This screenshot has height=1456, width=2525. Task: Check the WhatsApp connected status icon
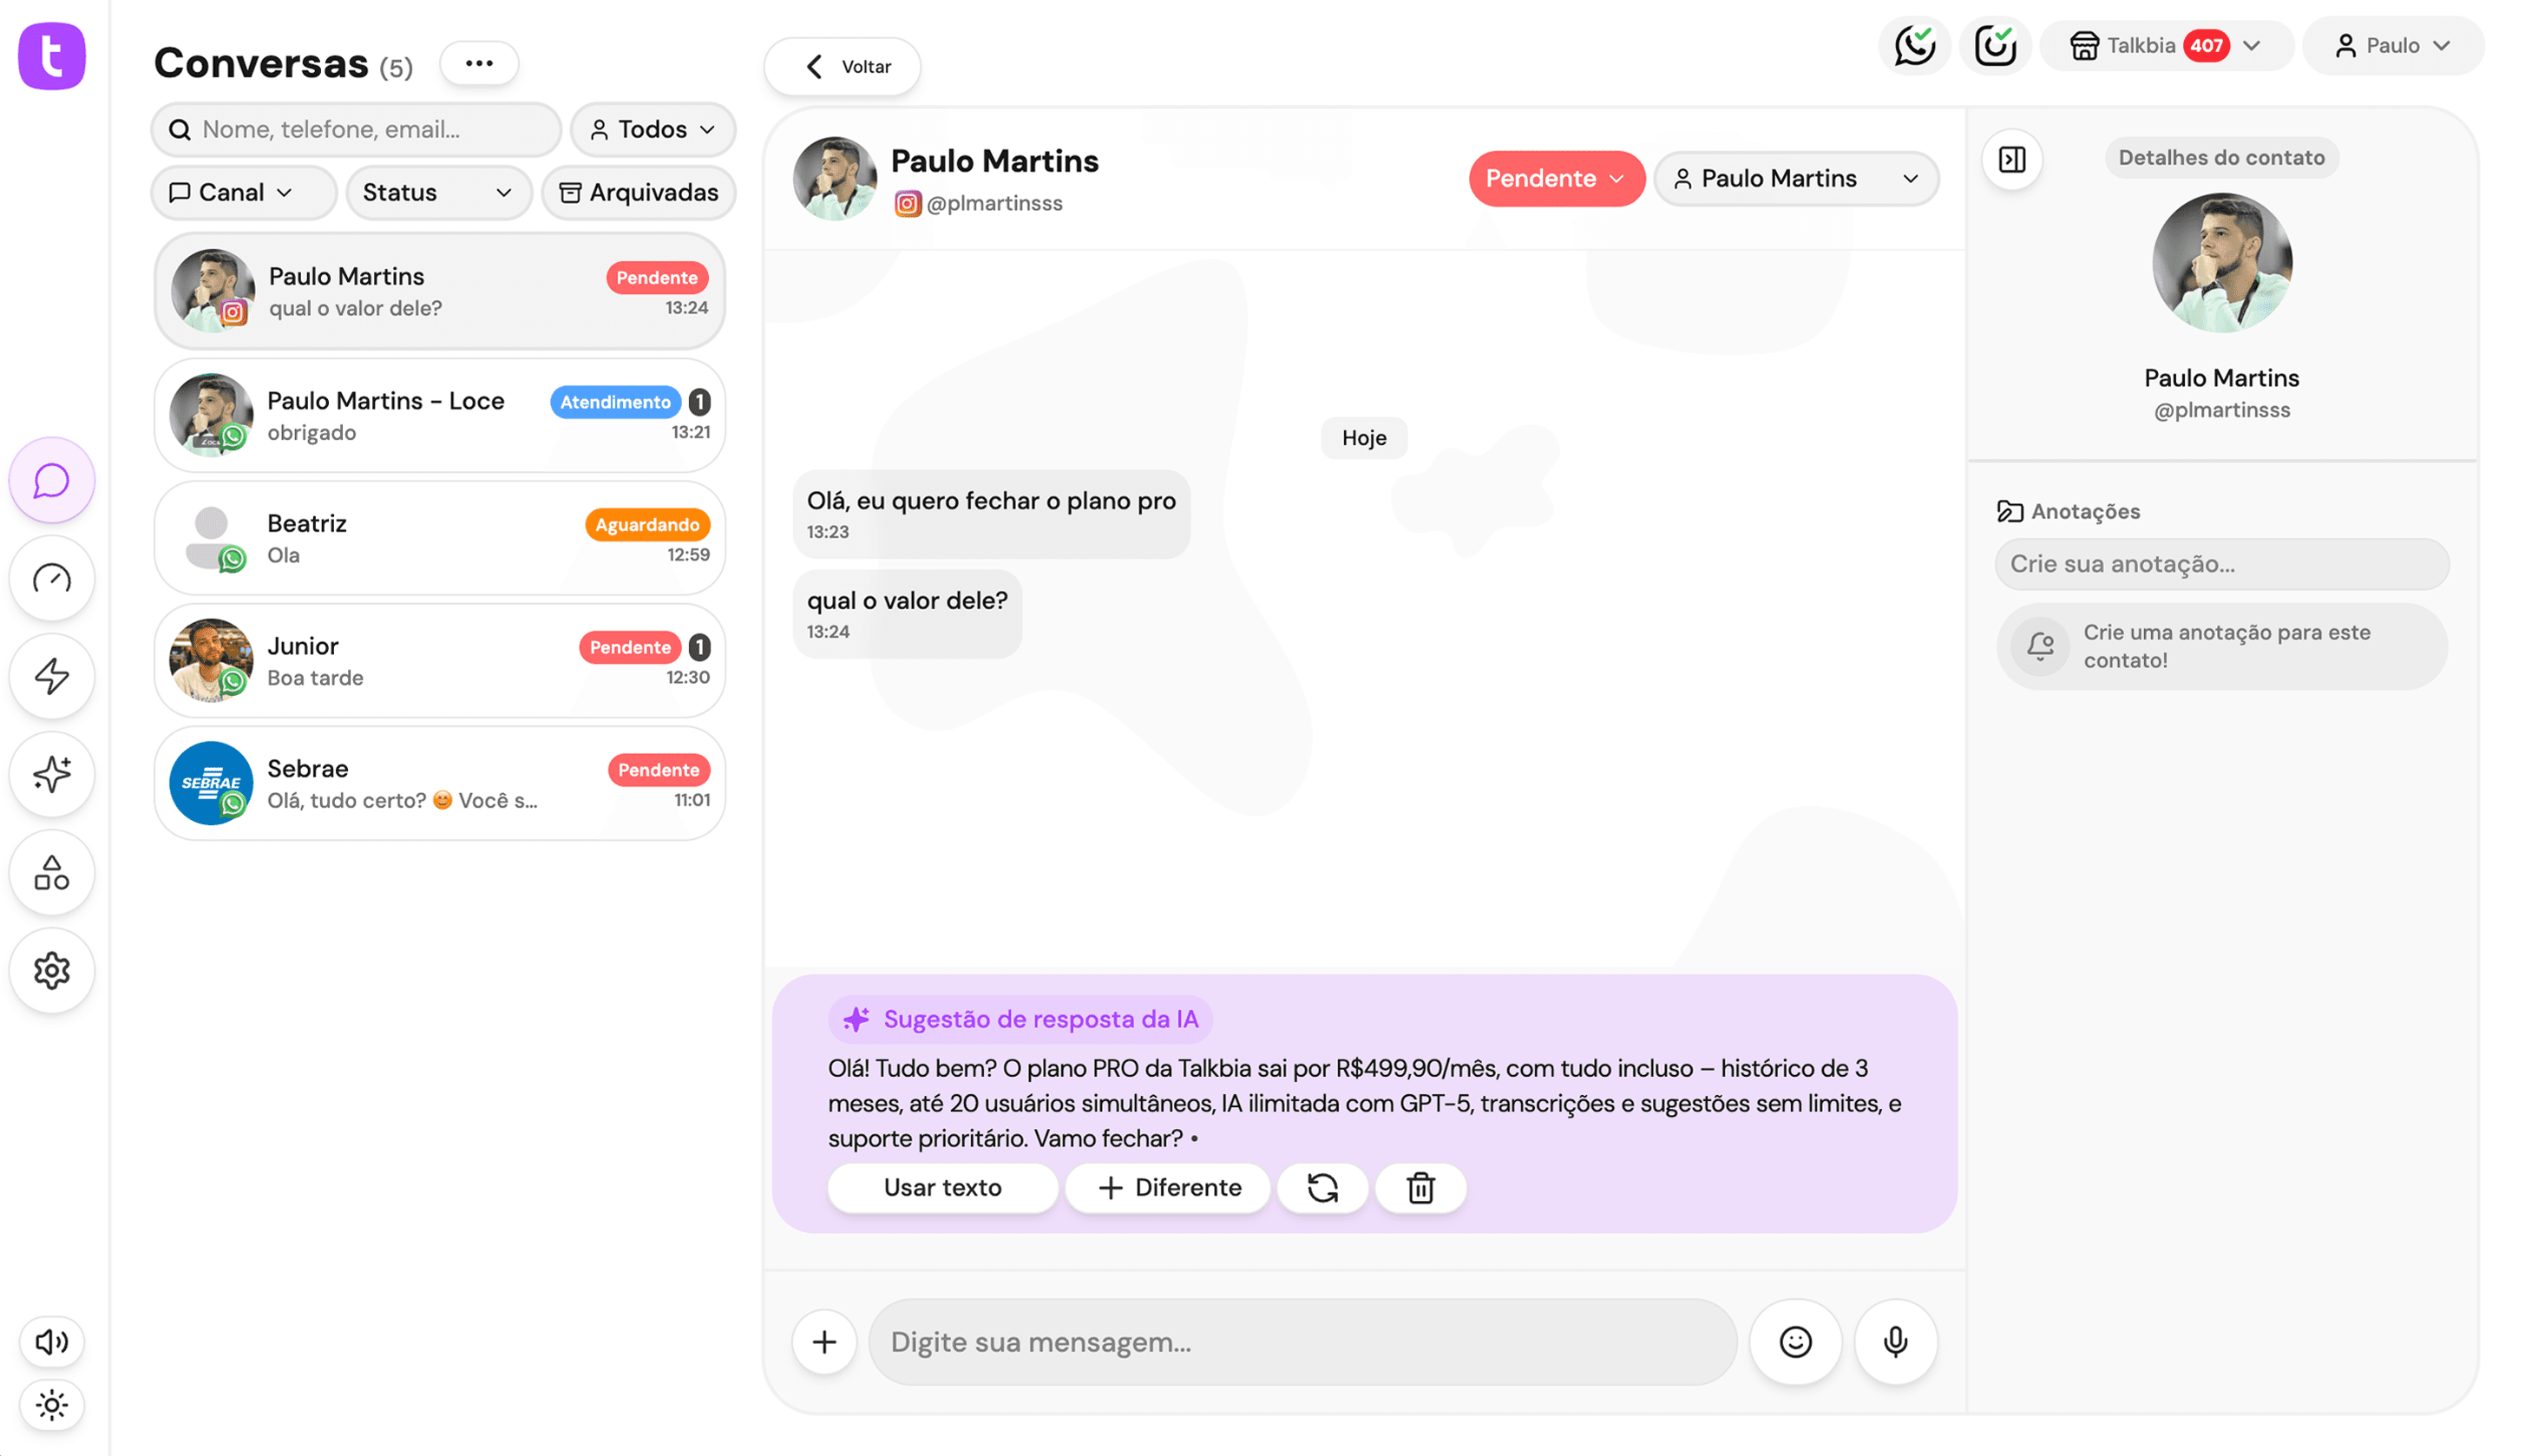1914,45
